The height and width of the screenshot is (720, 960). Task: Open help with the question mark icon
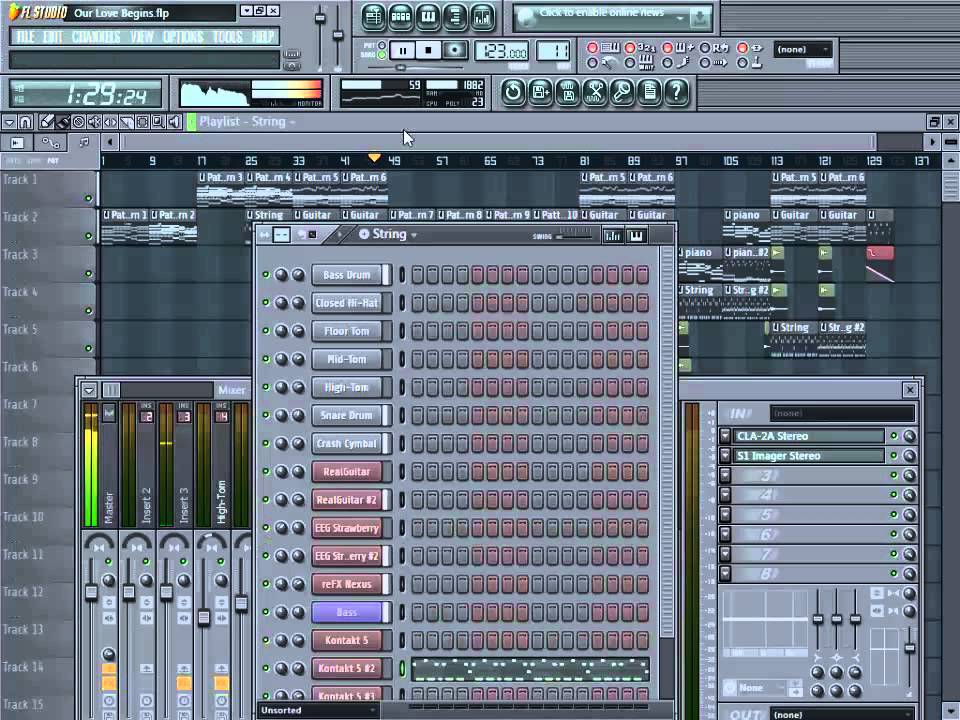pos(677,92)
